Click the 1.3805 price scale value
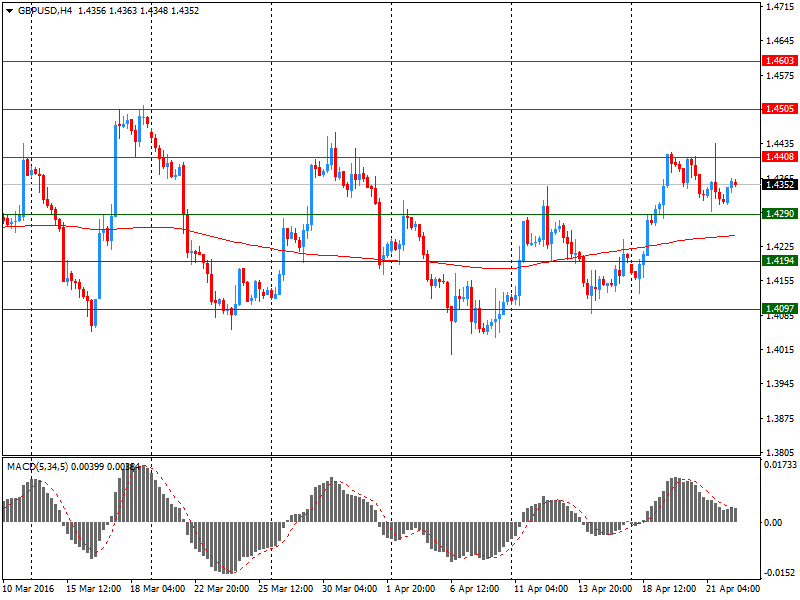Screen dimensions: 800x600 [x=780, y=452]
